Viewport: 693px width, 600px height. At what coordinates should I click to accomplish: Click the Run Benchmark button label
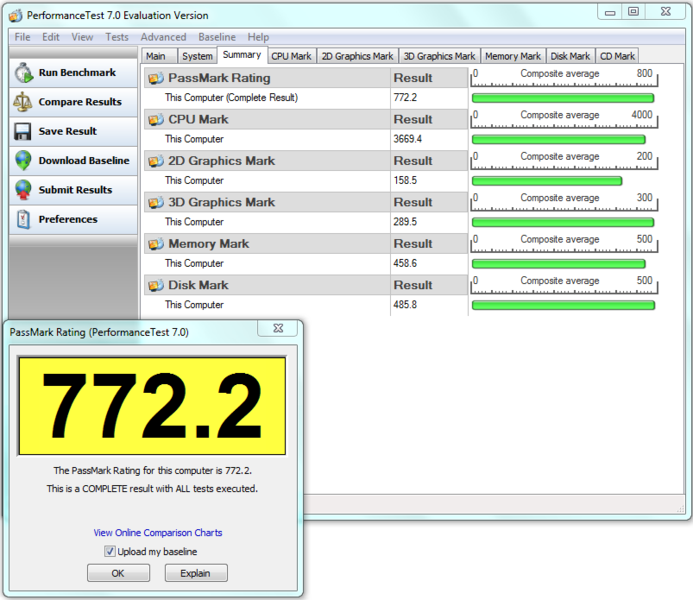pos(77,72)
